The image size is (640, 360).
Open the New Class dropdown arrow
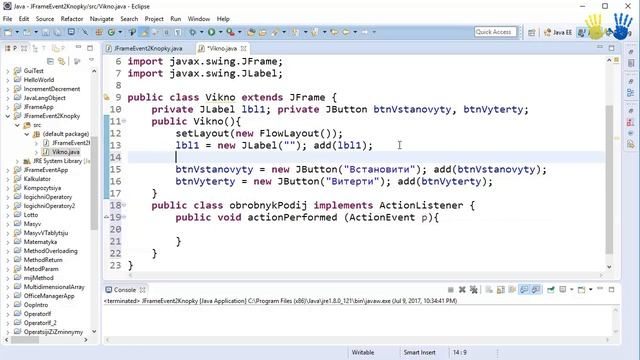(120, 32)
